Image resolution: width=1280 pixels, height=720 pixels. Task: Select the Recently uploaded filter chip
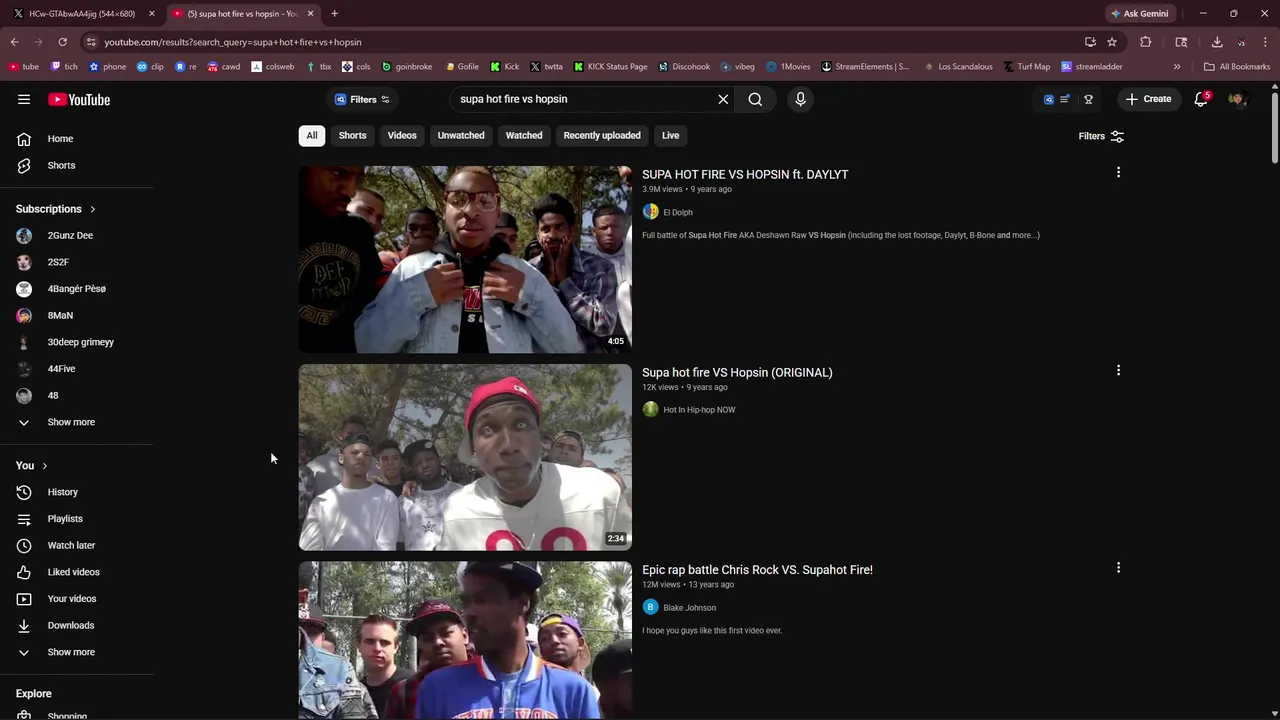coord(602,136)
